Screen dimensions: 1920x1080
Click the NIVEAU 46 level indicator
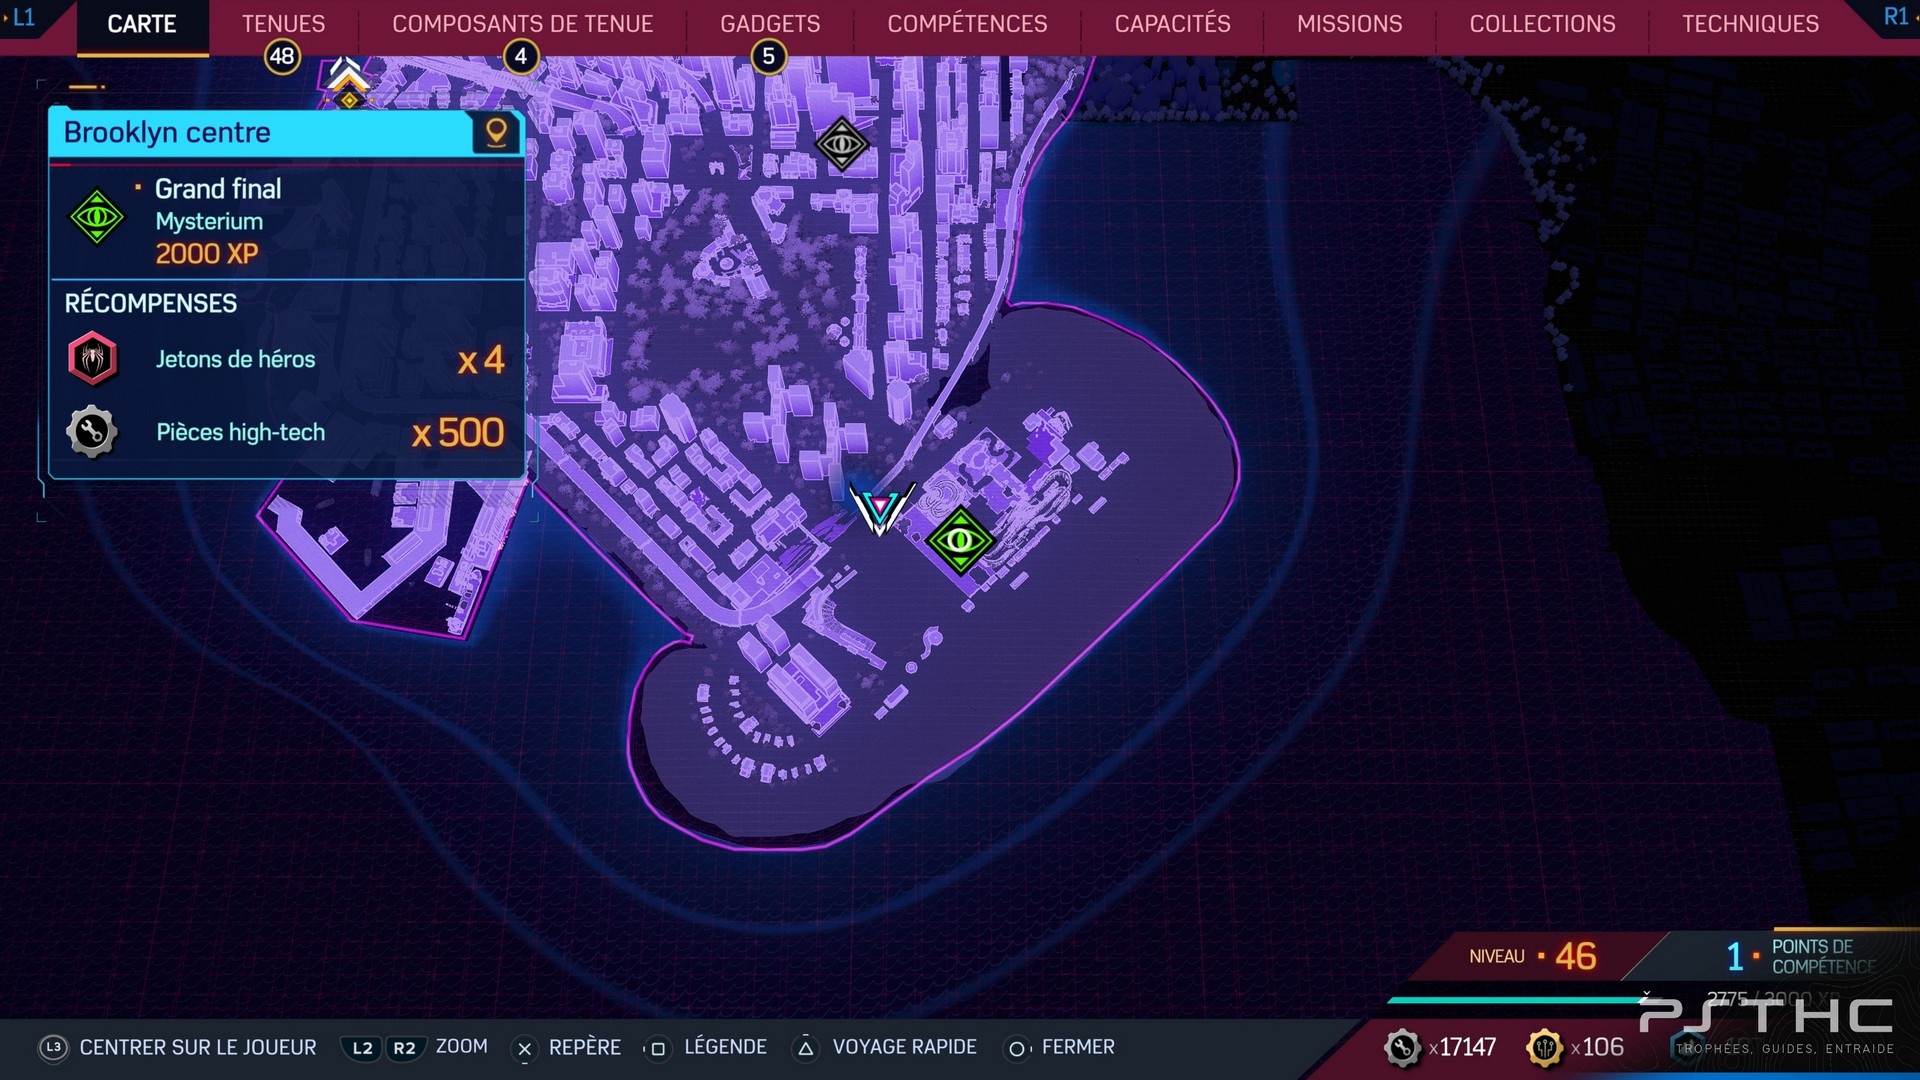click(x=1533, y=956)
